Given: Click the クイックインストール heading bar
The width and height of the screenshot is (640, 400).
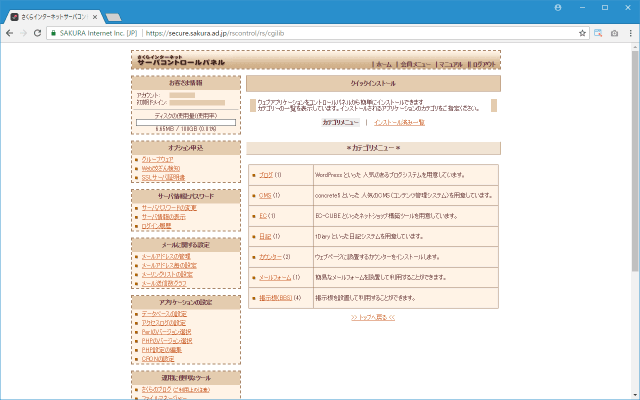Looking at the screenshot, I should [x=373, y=83].
